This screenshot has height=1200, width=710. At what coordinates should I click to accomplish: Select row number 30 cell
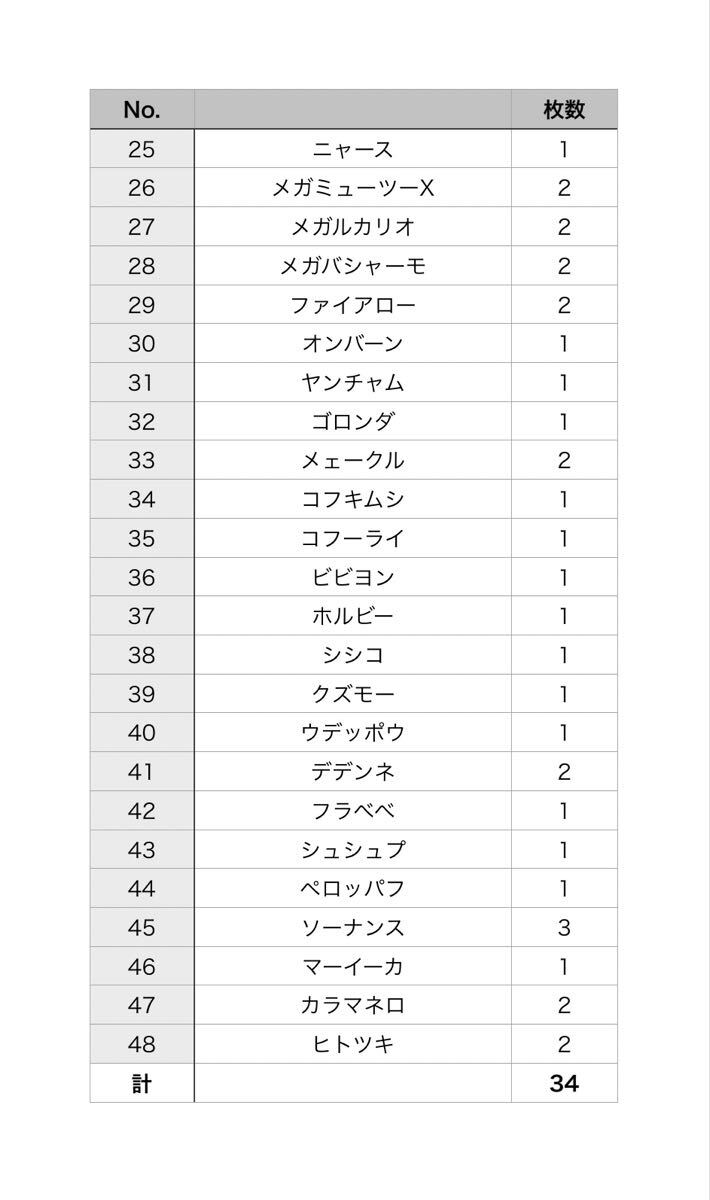[142, 344]
